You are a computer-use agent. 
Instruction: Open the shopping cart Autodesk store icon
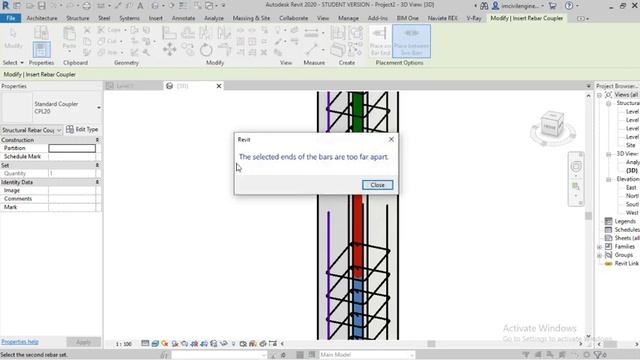click(552, 6)
